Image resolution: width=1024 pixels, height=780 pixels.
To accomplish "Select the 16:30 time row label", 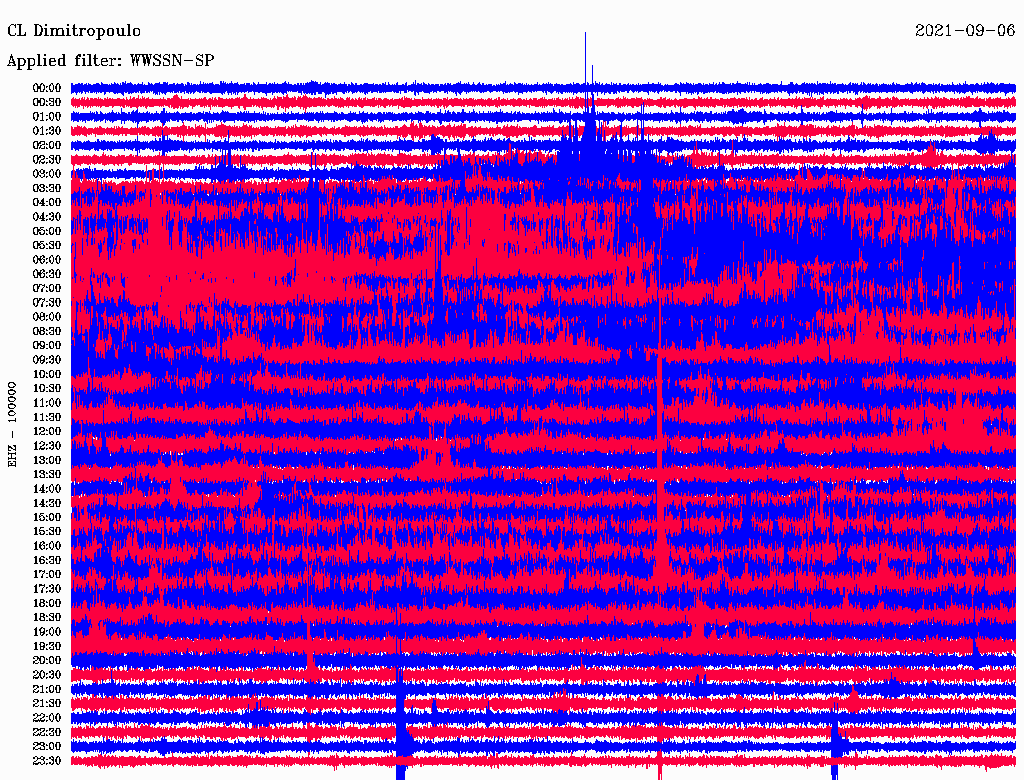I will 47,560.
